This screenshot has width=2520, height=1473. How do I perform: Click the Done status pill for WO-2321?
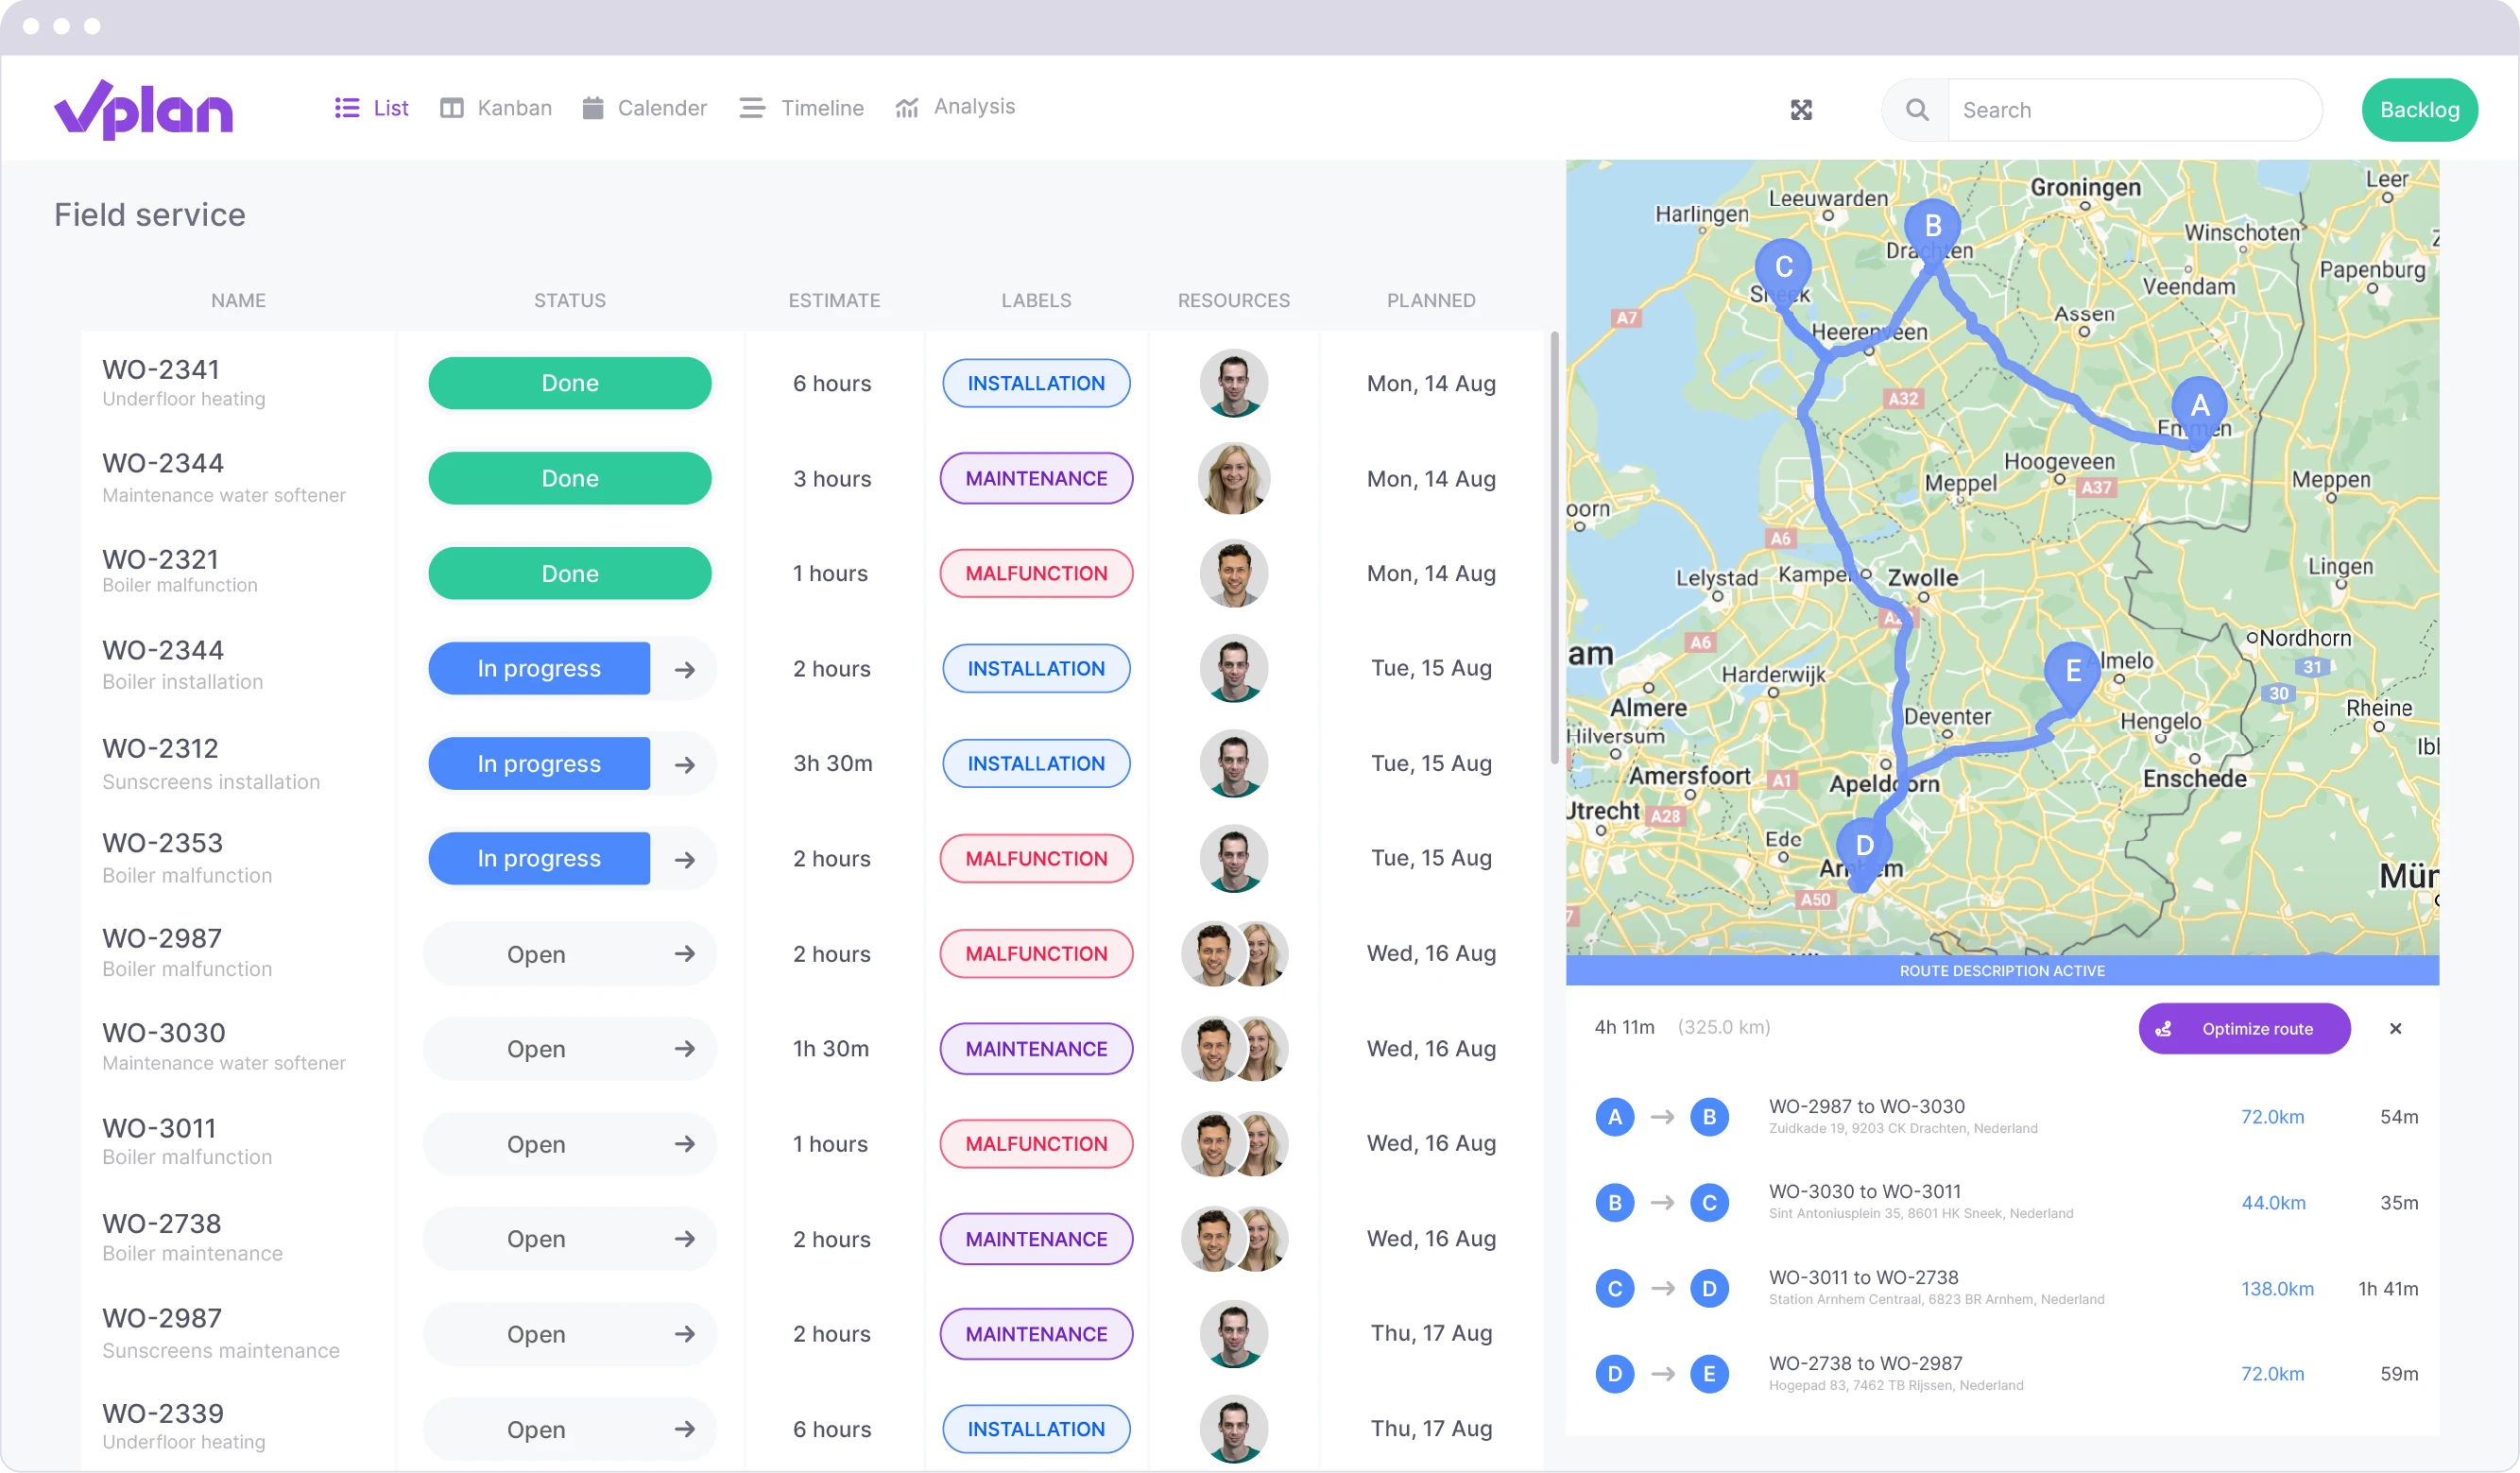569,573
